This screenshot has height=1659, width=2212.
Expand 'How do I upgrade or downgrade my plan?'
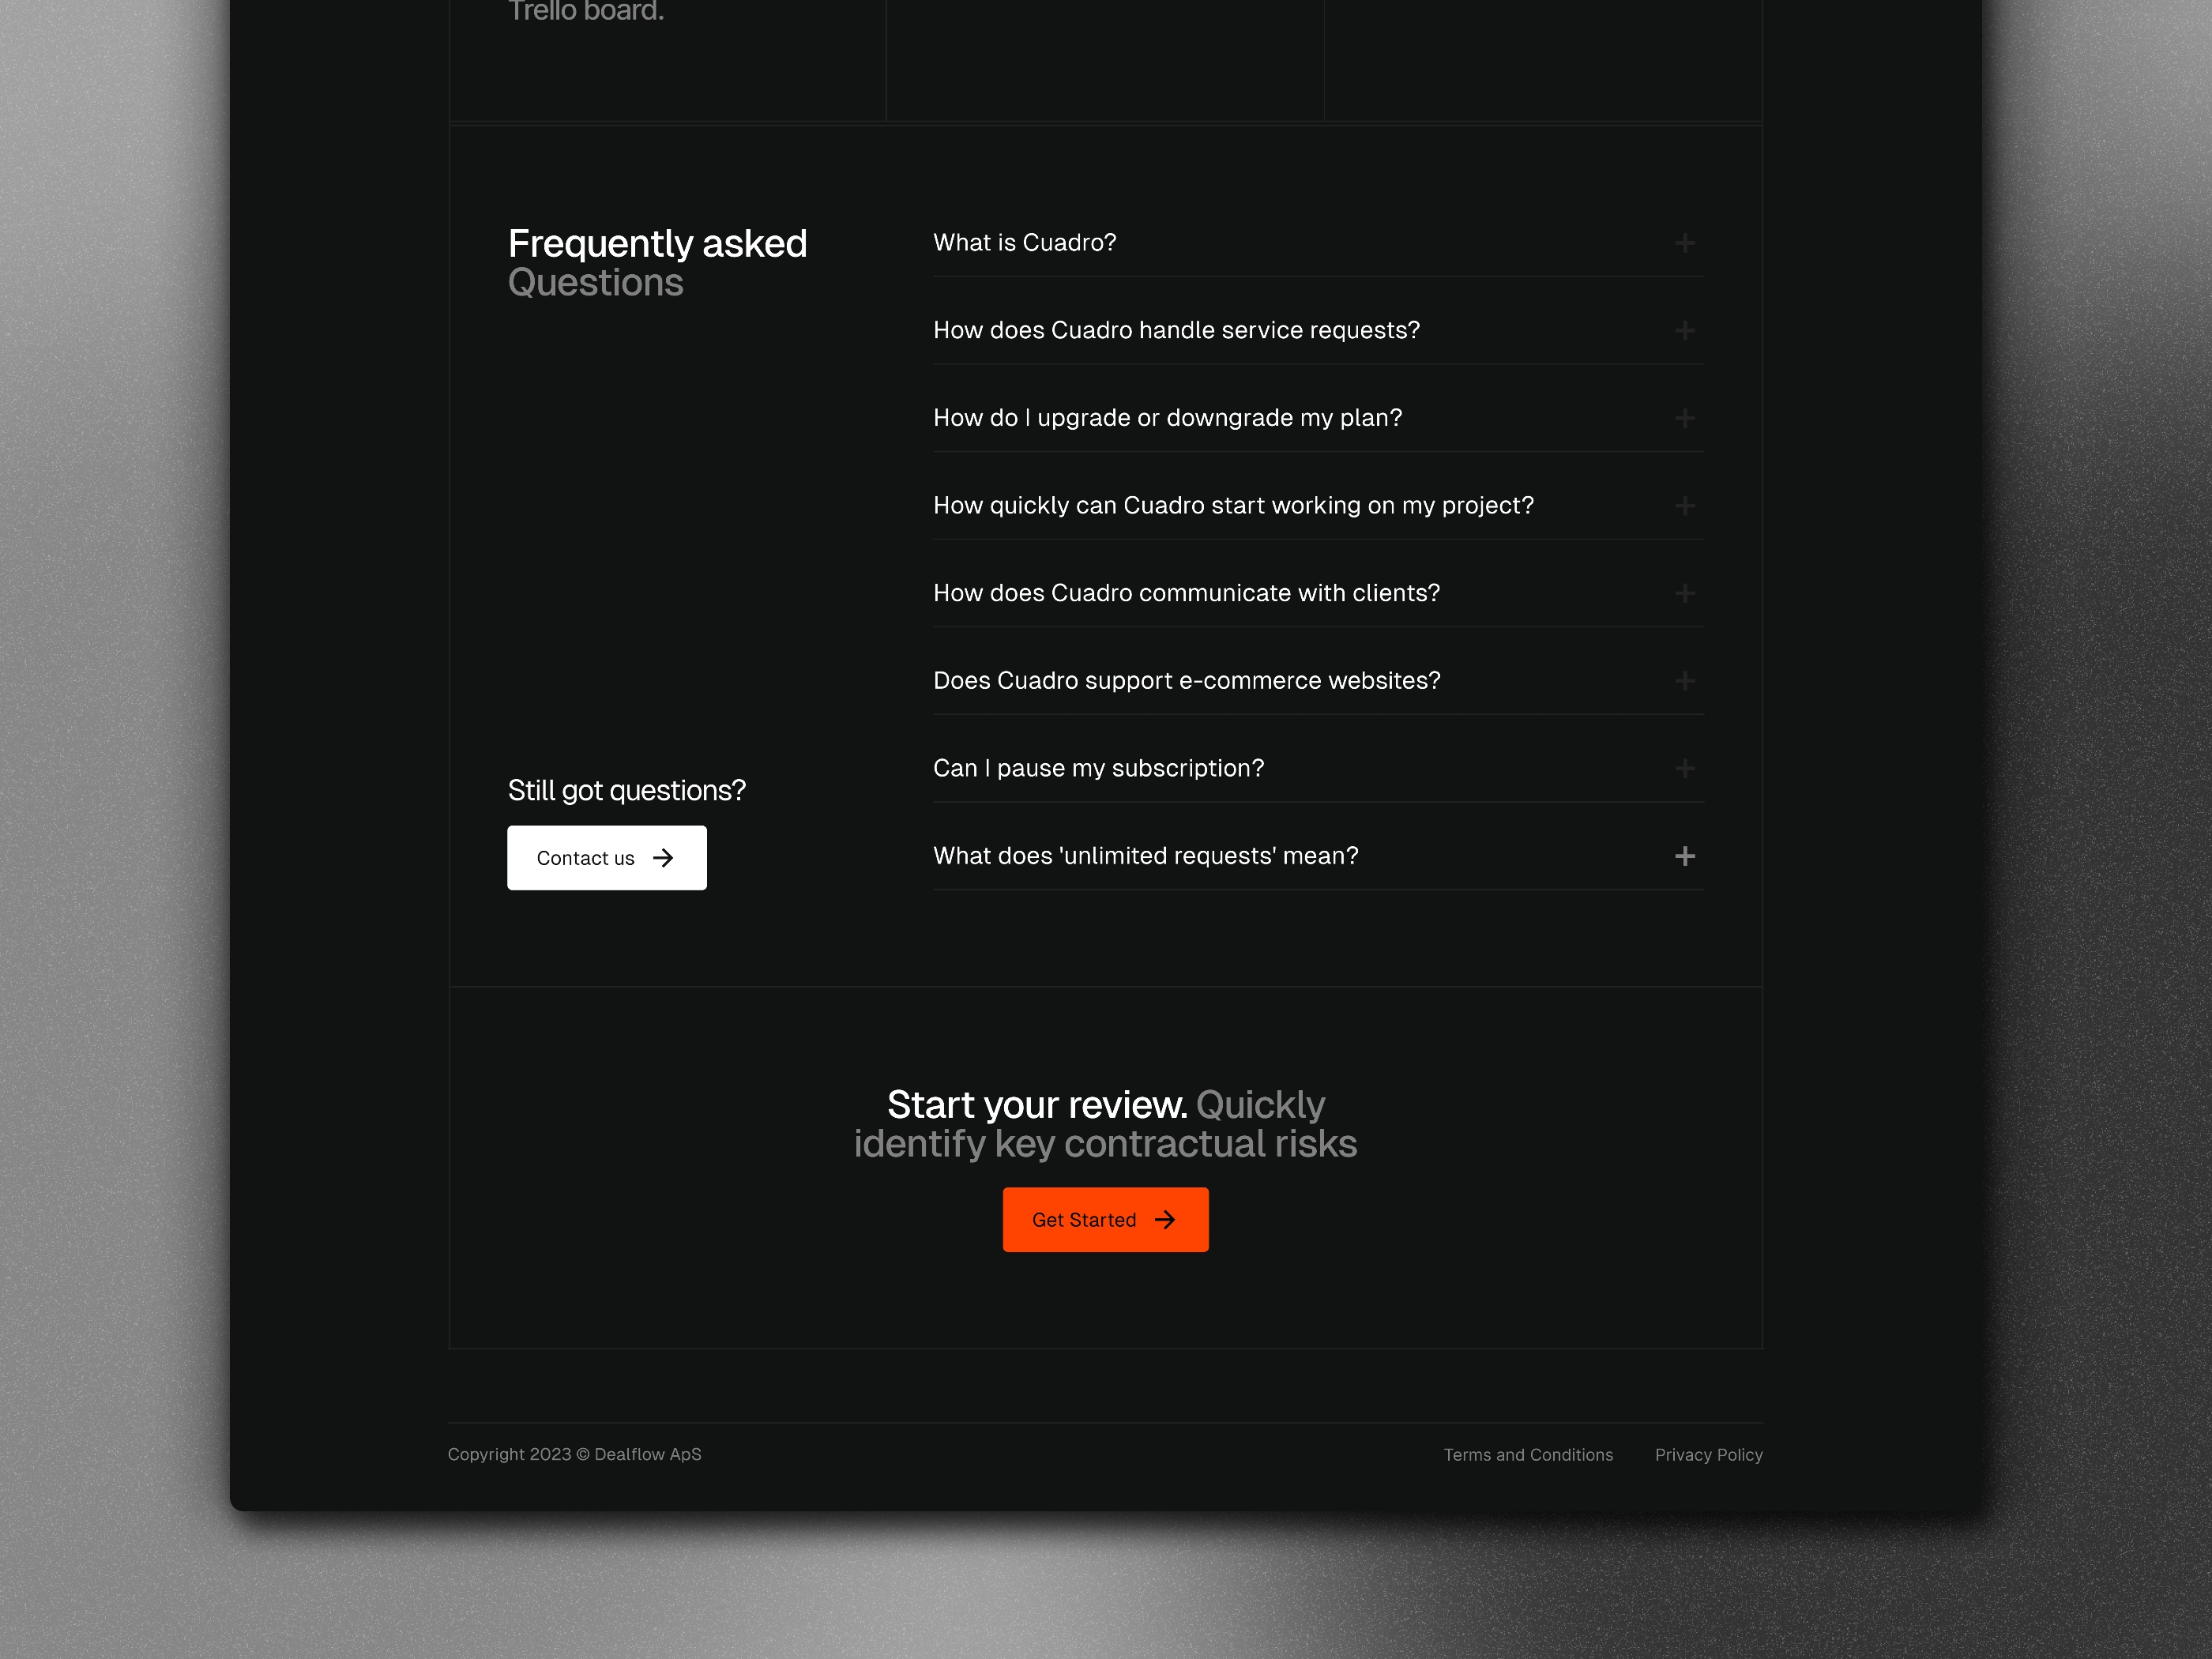tap(1683, 416)
